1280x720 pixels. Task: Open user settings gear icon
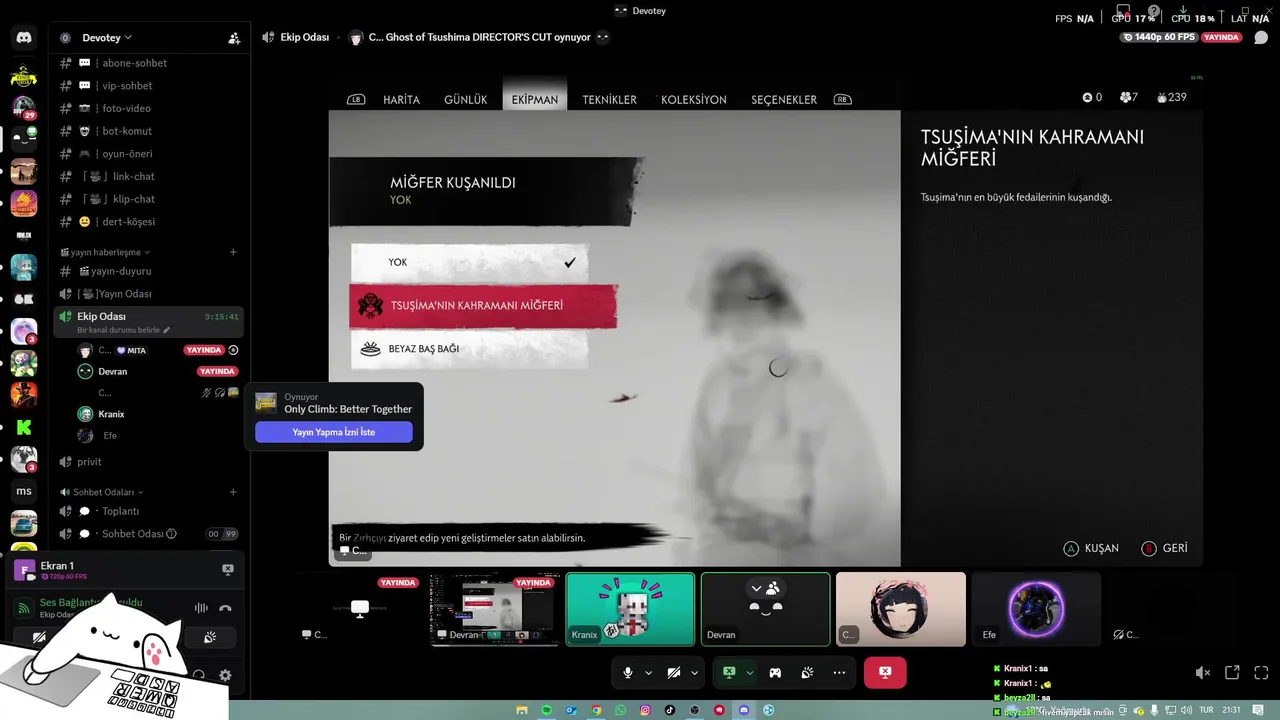(x=225, y=676)
